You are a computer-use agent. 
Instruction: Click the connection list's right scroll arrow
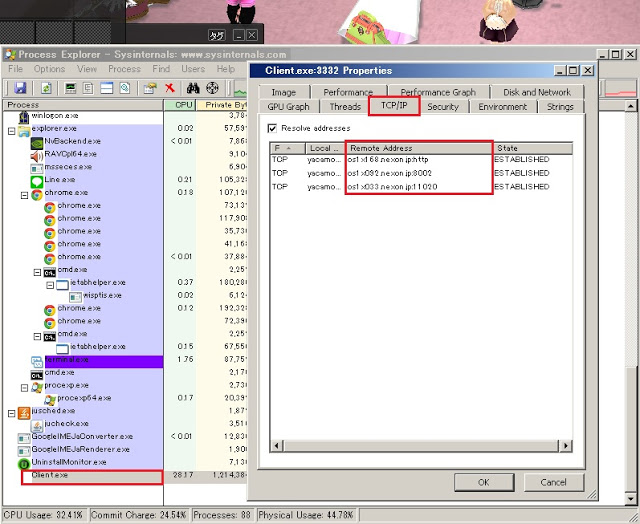[566, 446]
